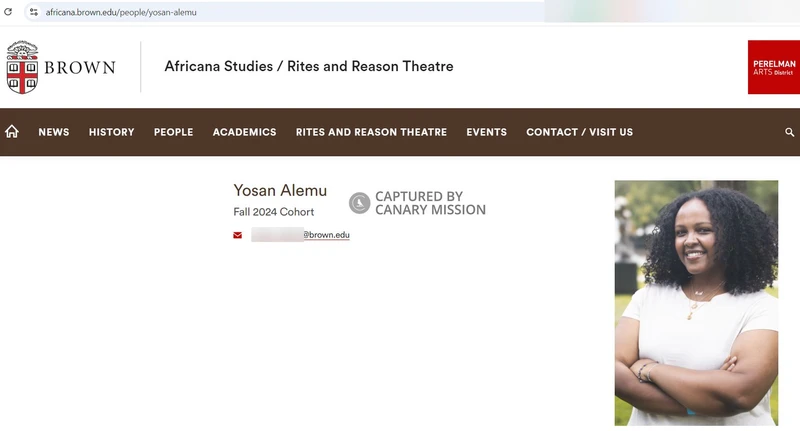Click the profile photo on the right
Viewport: 800px width, 431px height.
[696, 302]
